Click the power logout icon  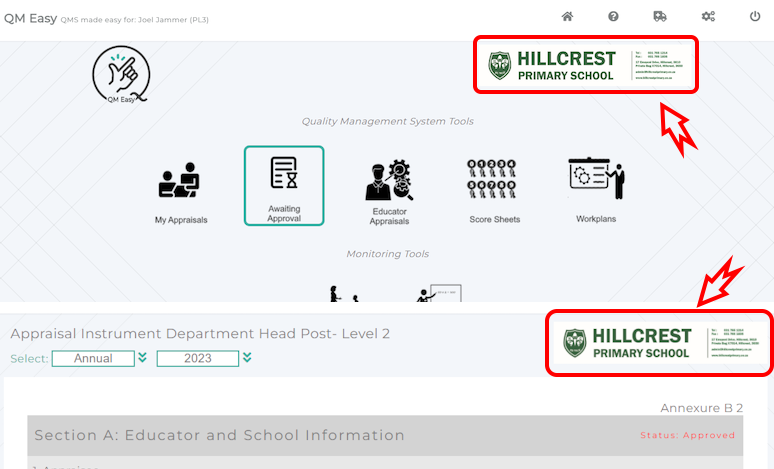[x=755, y=17]
